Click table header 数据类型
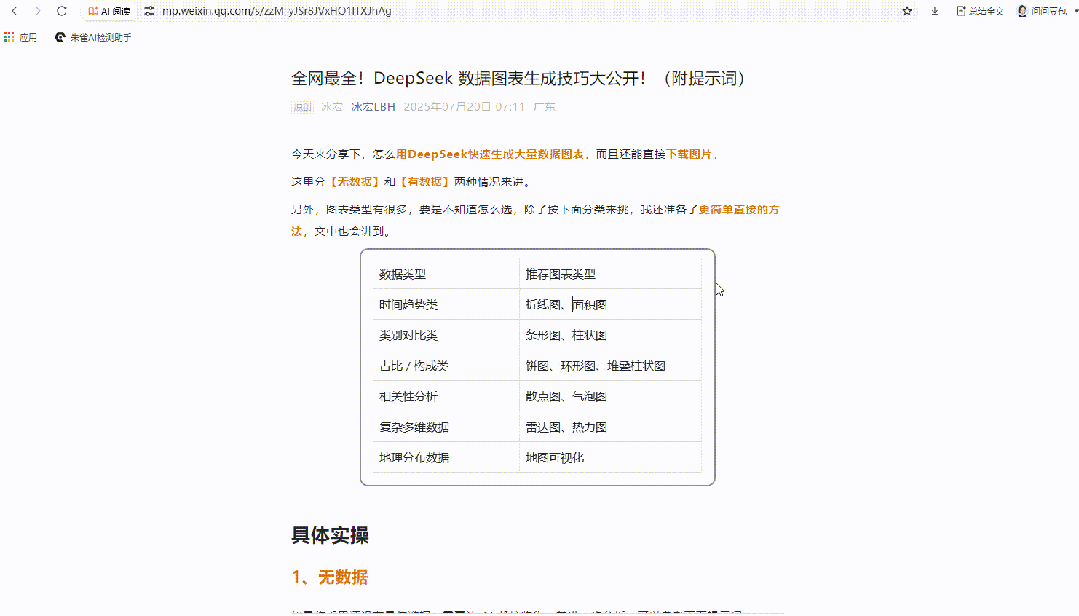Viewport: 1079px width, 616px height. pyautogui.click(x=403, y=274)
